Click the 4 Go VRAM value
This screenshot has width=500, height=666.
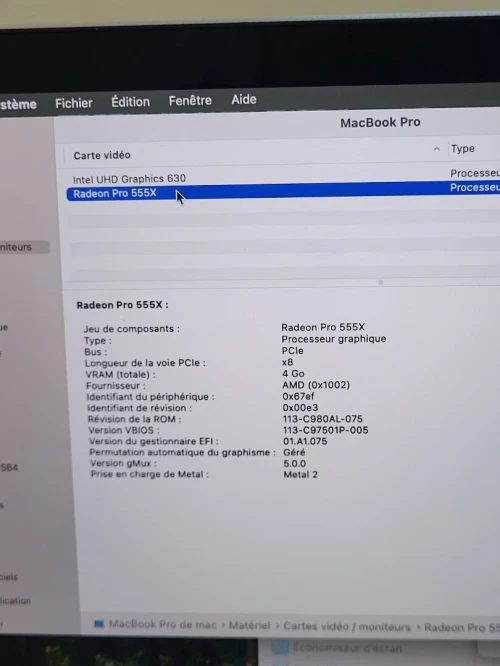coord(293,373)
